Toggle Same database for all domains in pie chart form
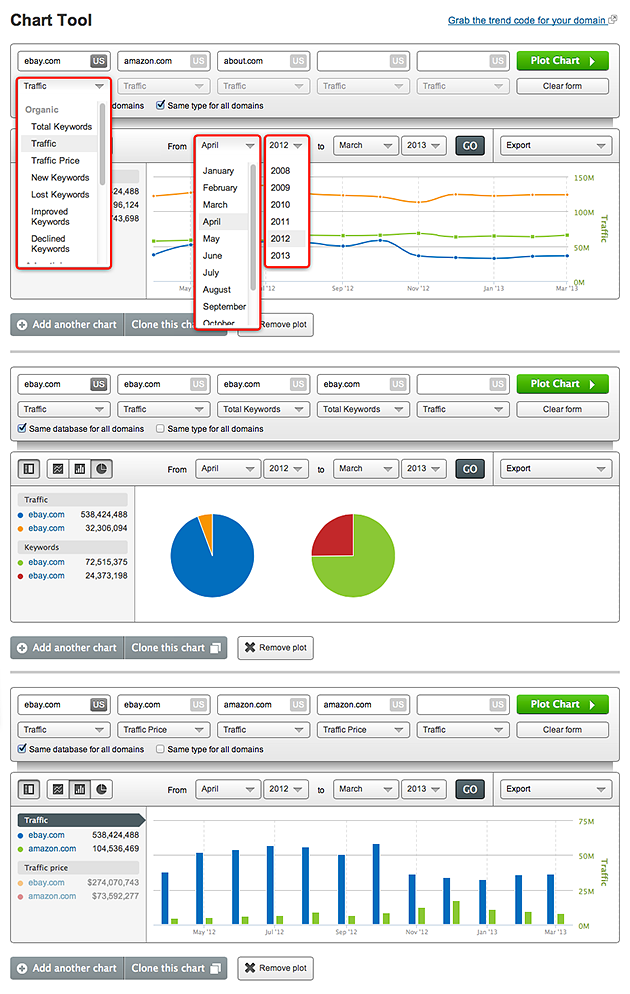 [22, 429]
